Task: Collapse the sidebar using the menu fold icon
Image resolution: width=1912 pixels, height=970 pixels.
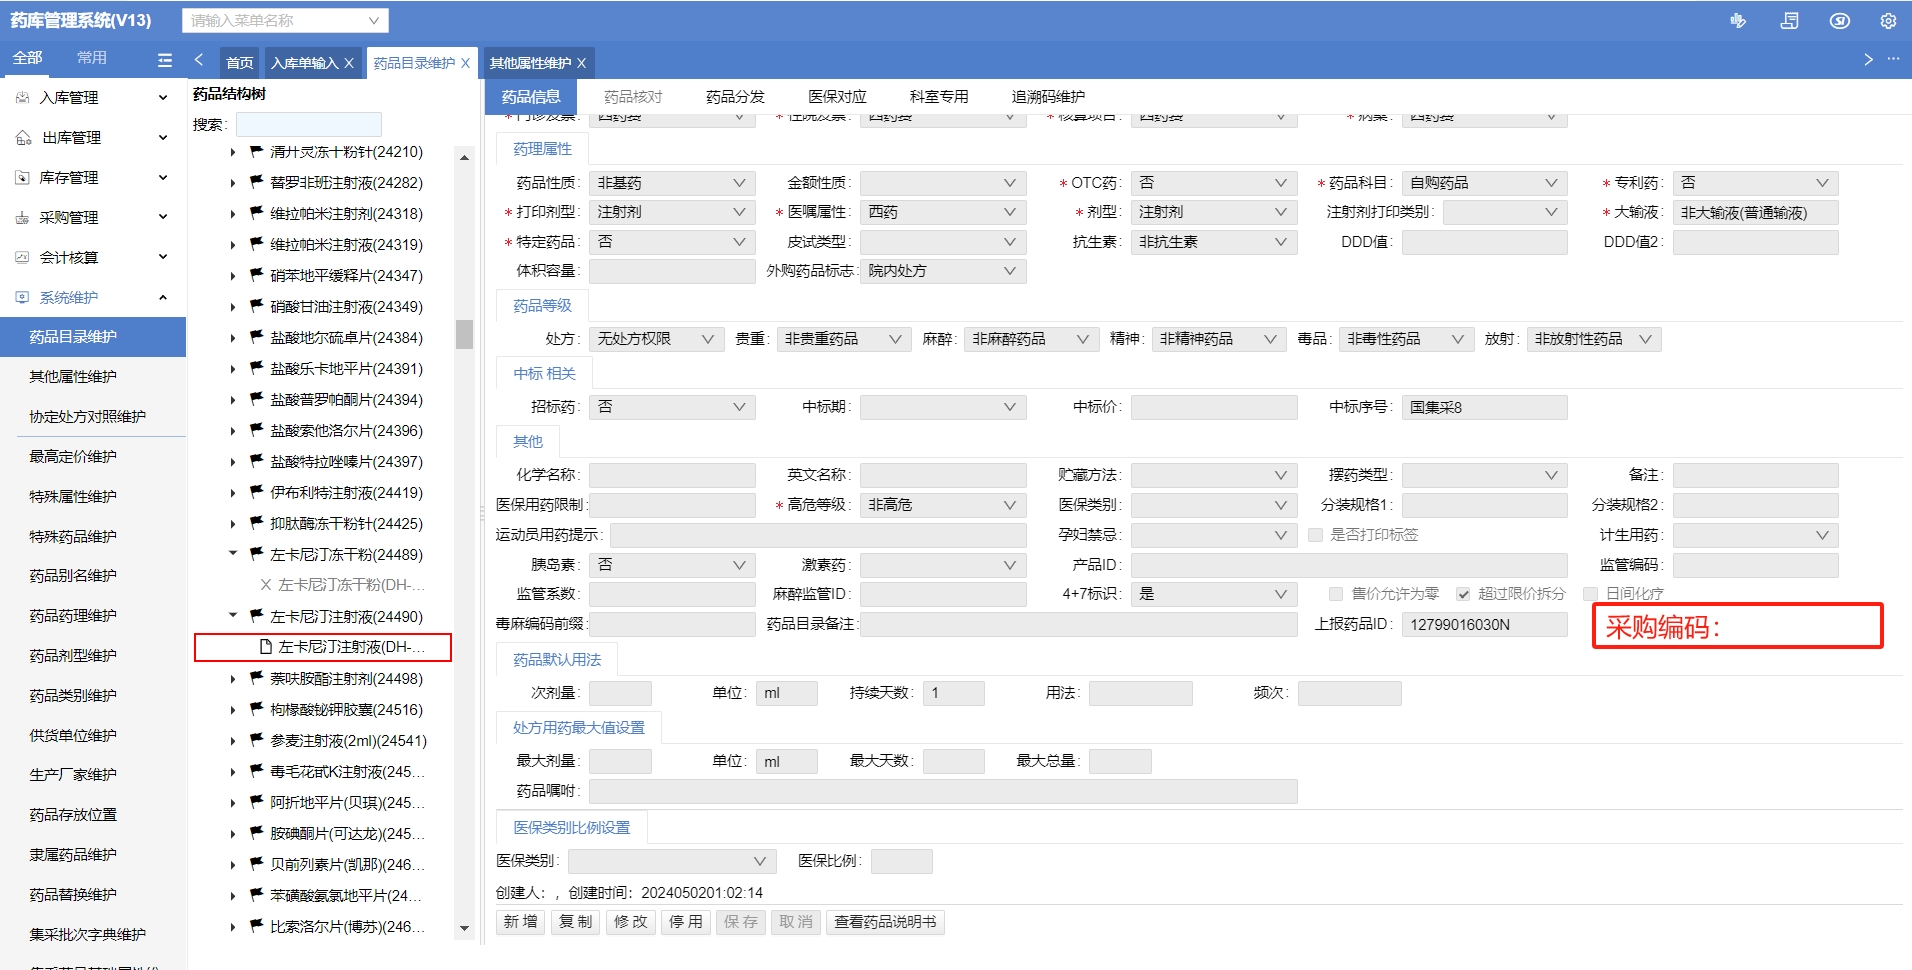Action: 165,60
